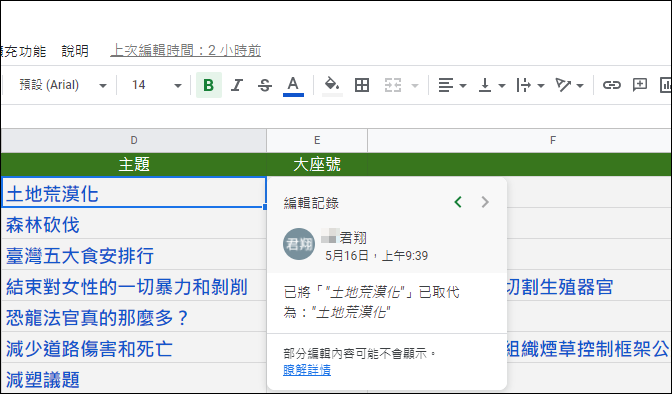
Task: Open last edit time 上次編輯時間 link
Action: pyautogui.click(x=186, y=51)
